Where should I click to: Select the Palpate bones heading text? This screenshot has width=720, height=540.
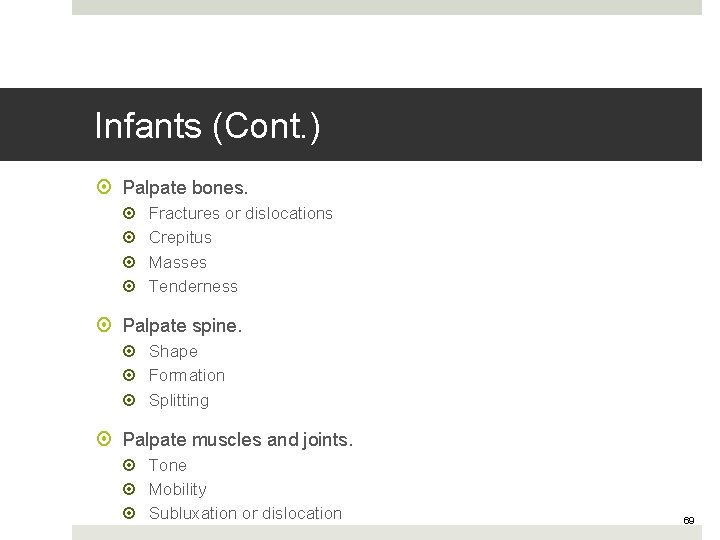(x=185, y=187)
